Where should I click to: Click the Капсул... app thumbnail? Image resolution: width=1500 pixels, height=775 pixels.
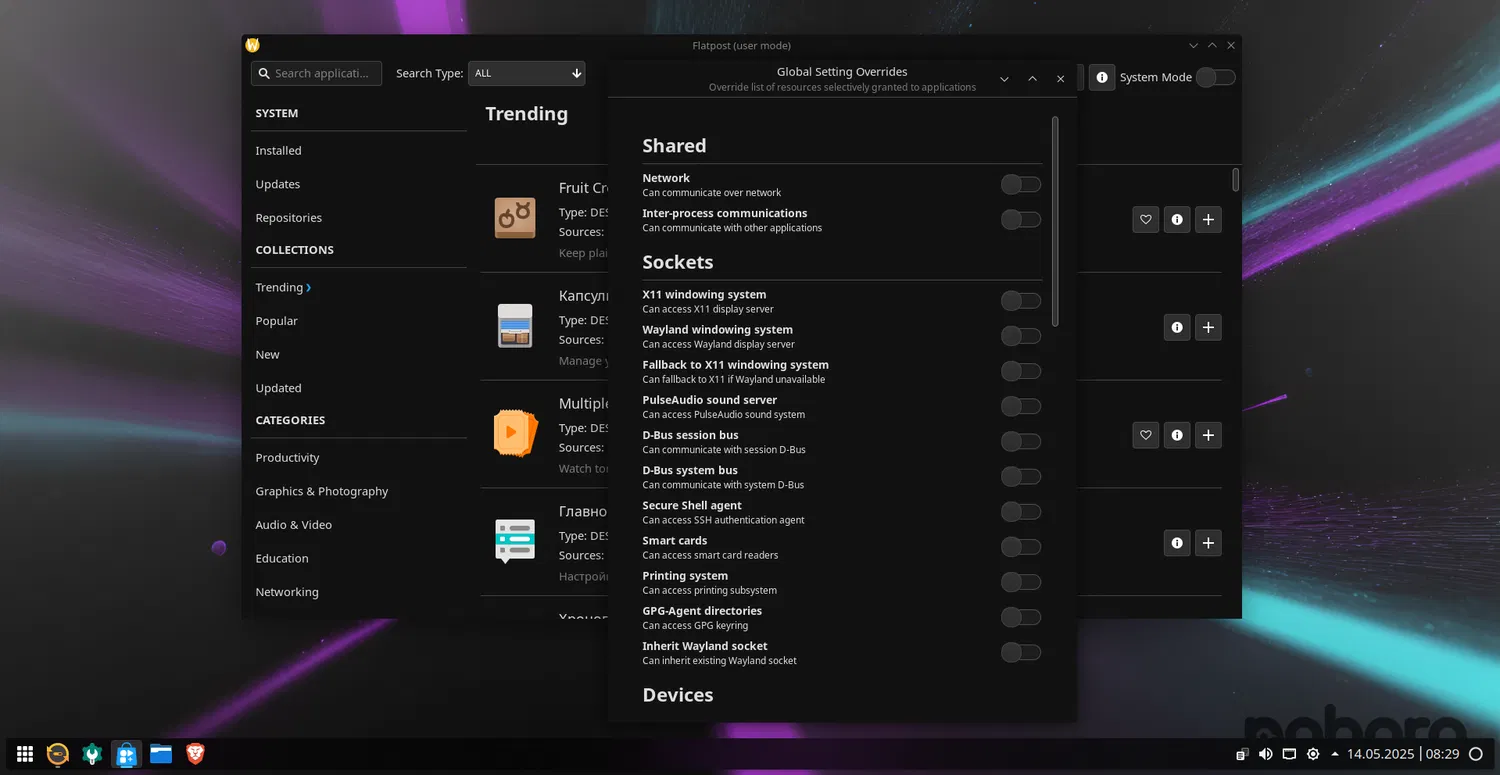pos(515,326)
